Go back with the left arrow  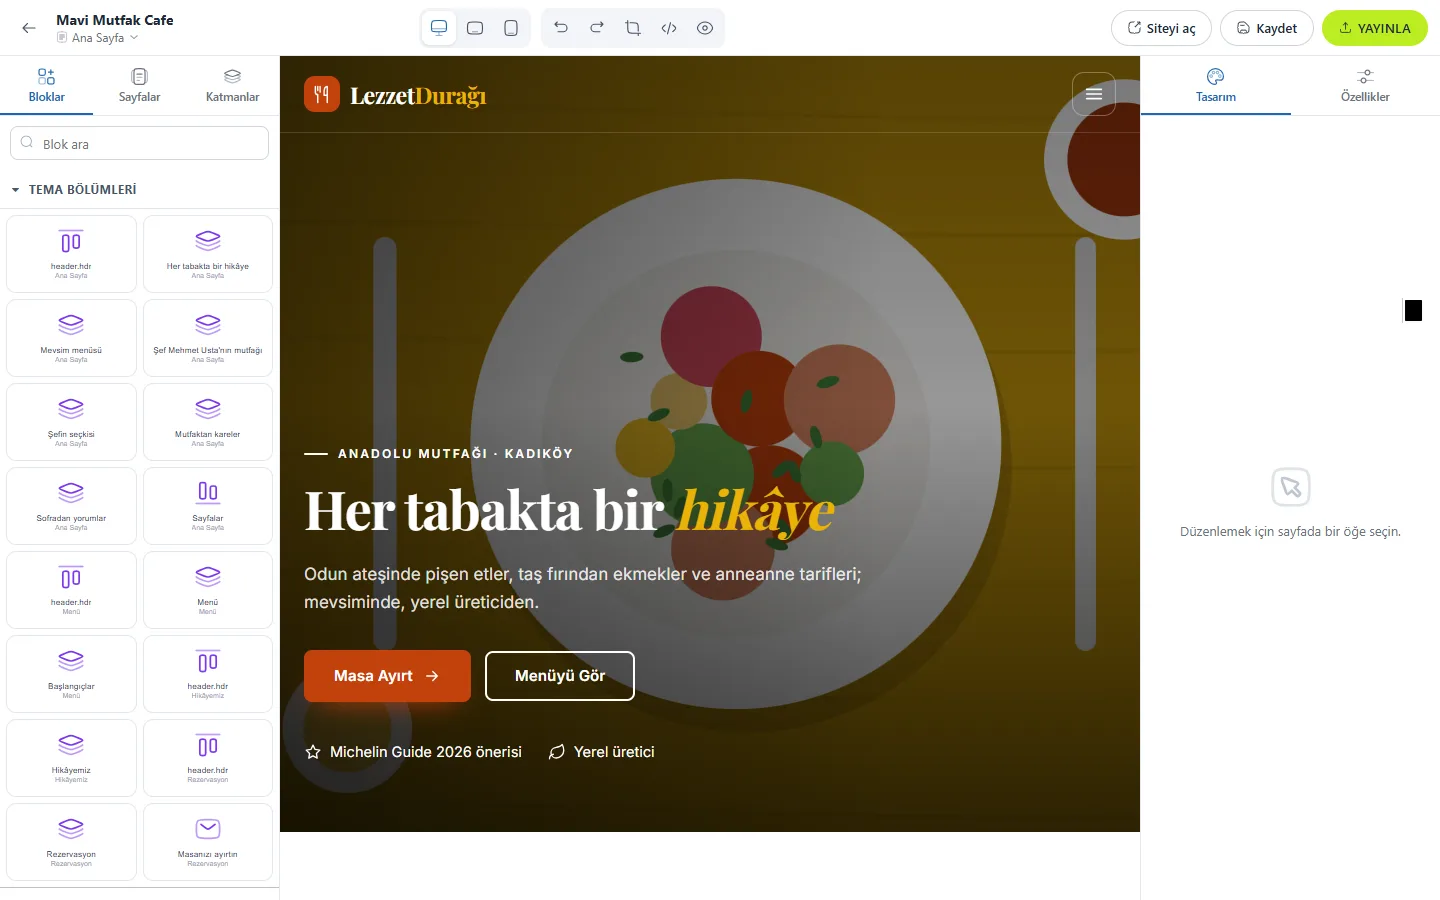pyautogui.click(x=29, y=28)
